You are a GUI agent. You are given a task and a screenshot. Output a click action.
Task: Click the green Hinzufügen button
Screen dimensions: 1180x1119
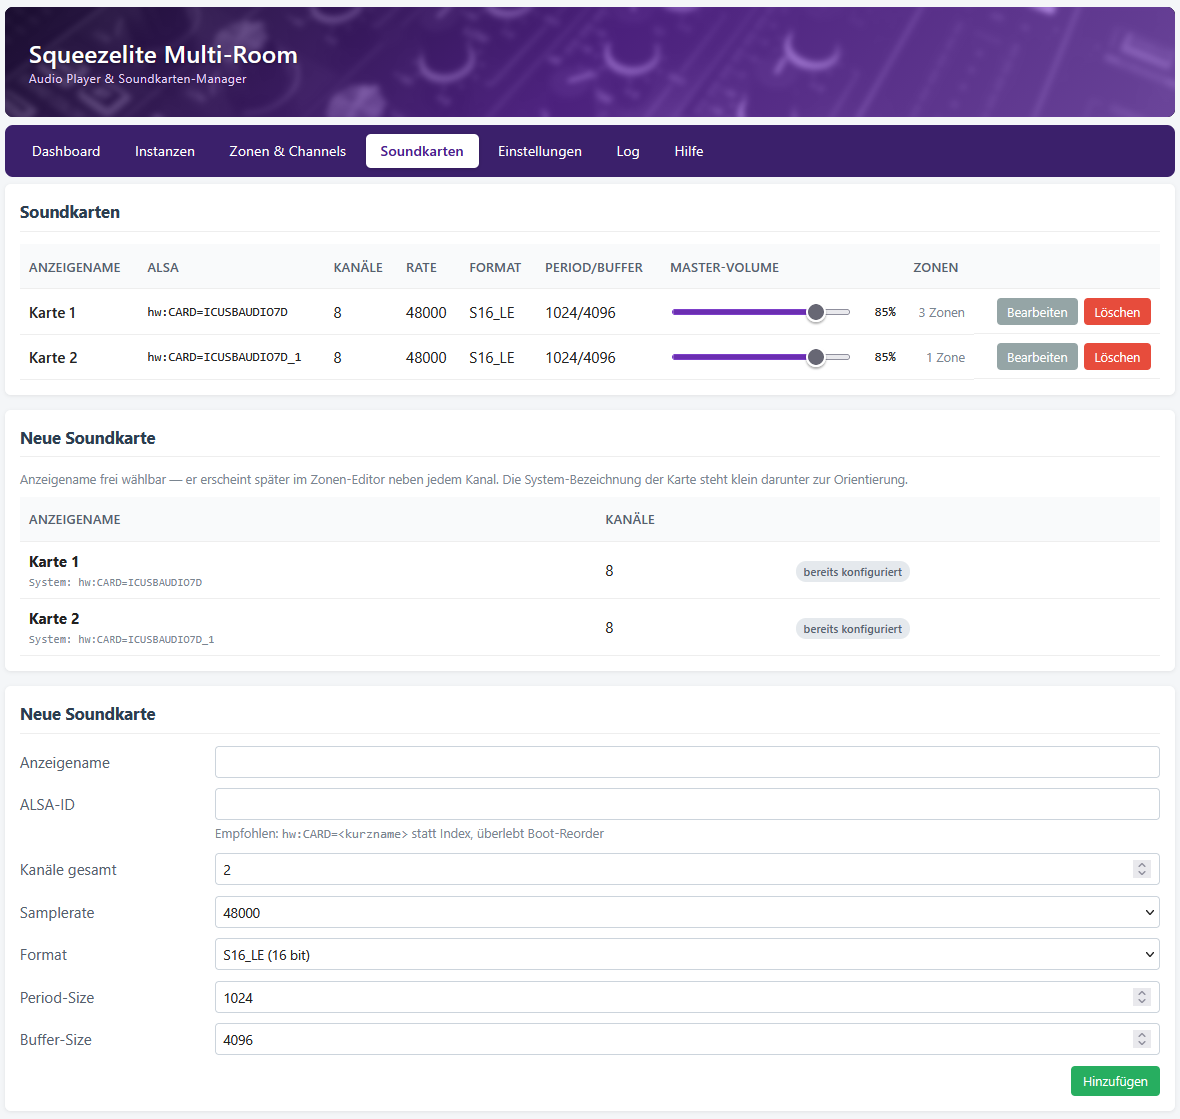pyautogui.click(x=1115, y=1081)
